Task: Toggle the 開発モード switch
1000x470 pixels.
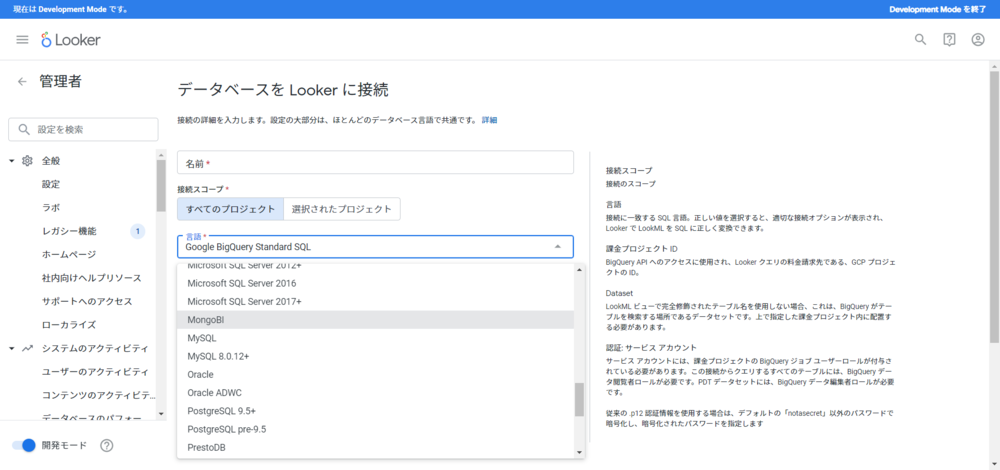Action: (x=23, y=445)
